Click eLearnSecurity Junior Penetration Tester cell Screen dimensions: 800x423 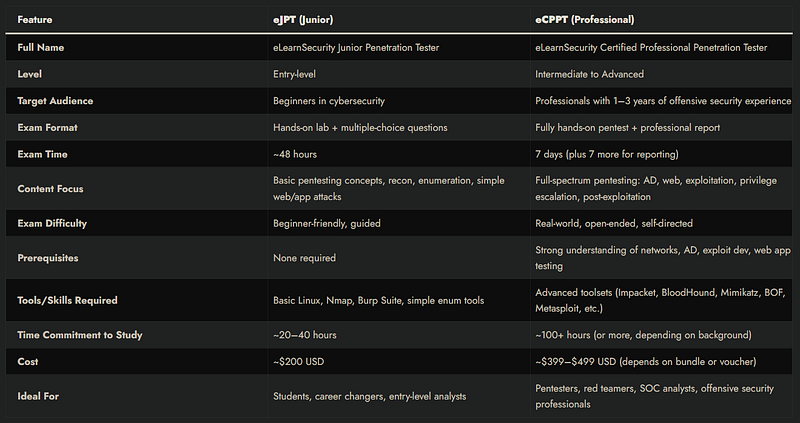coord(356,47)
